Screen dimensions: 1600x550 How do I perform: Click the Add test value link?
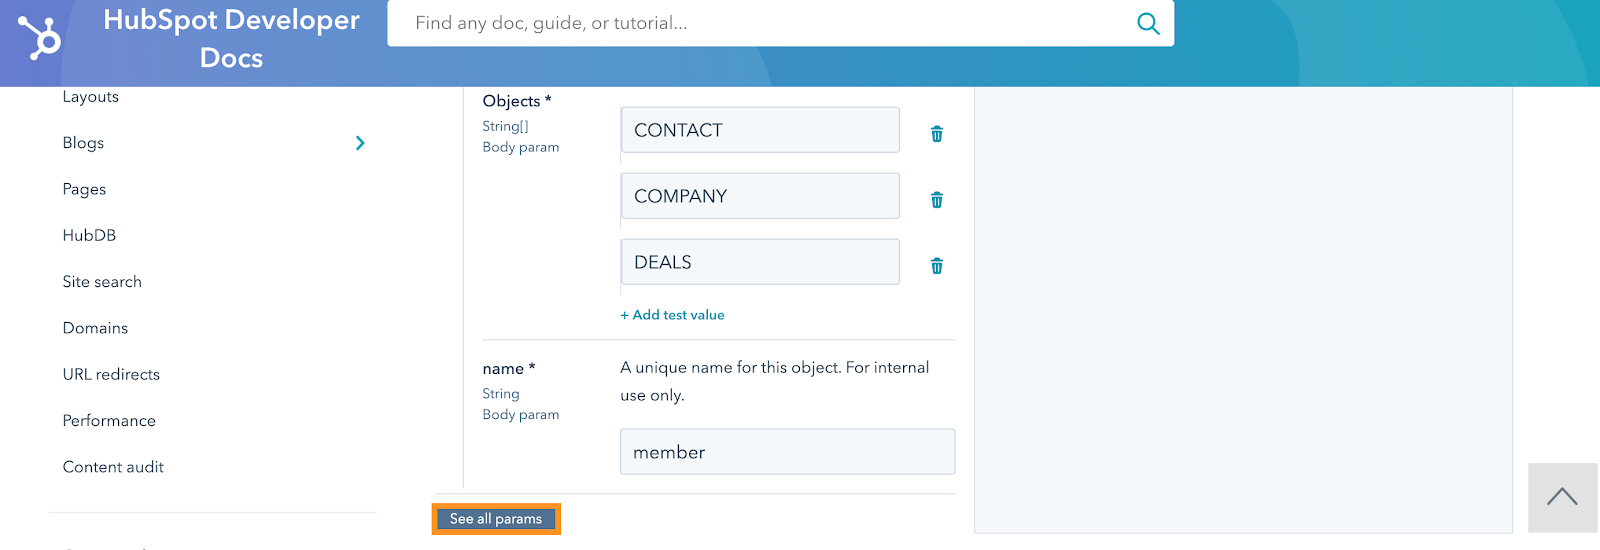[672, 315]
